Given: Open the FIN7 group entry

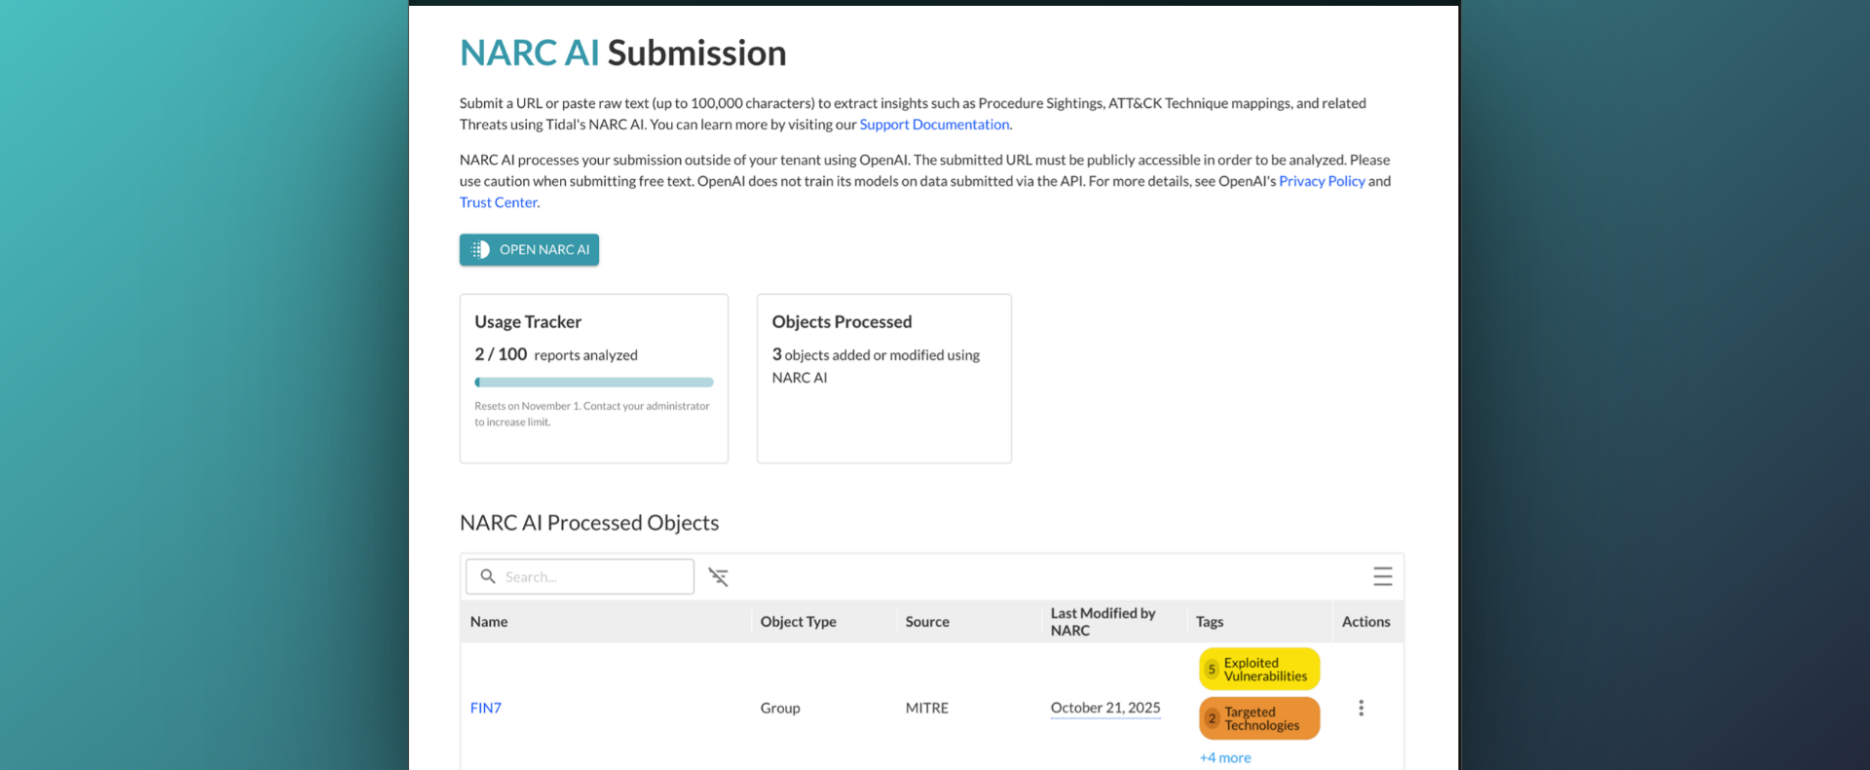Looking at the screenshot, I should click(486, 708).
